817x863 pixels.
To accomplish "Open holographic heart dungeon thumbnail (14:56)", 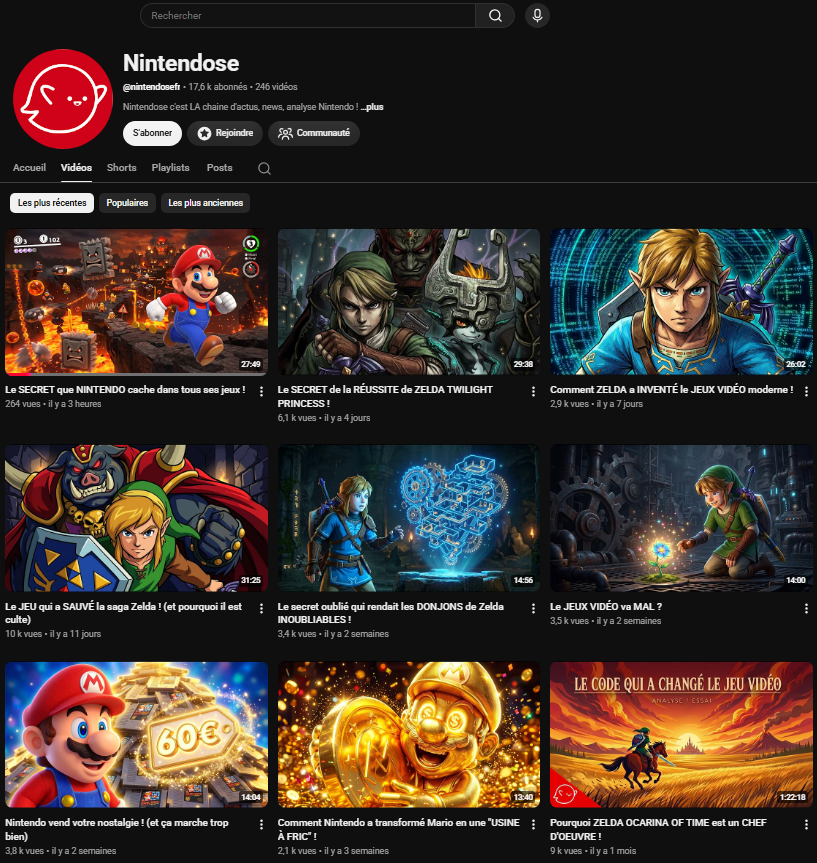I will [408, 518].
